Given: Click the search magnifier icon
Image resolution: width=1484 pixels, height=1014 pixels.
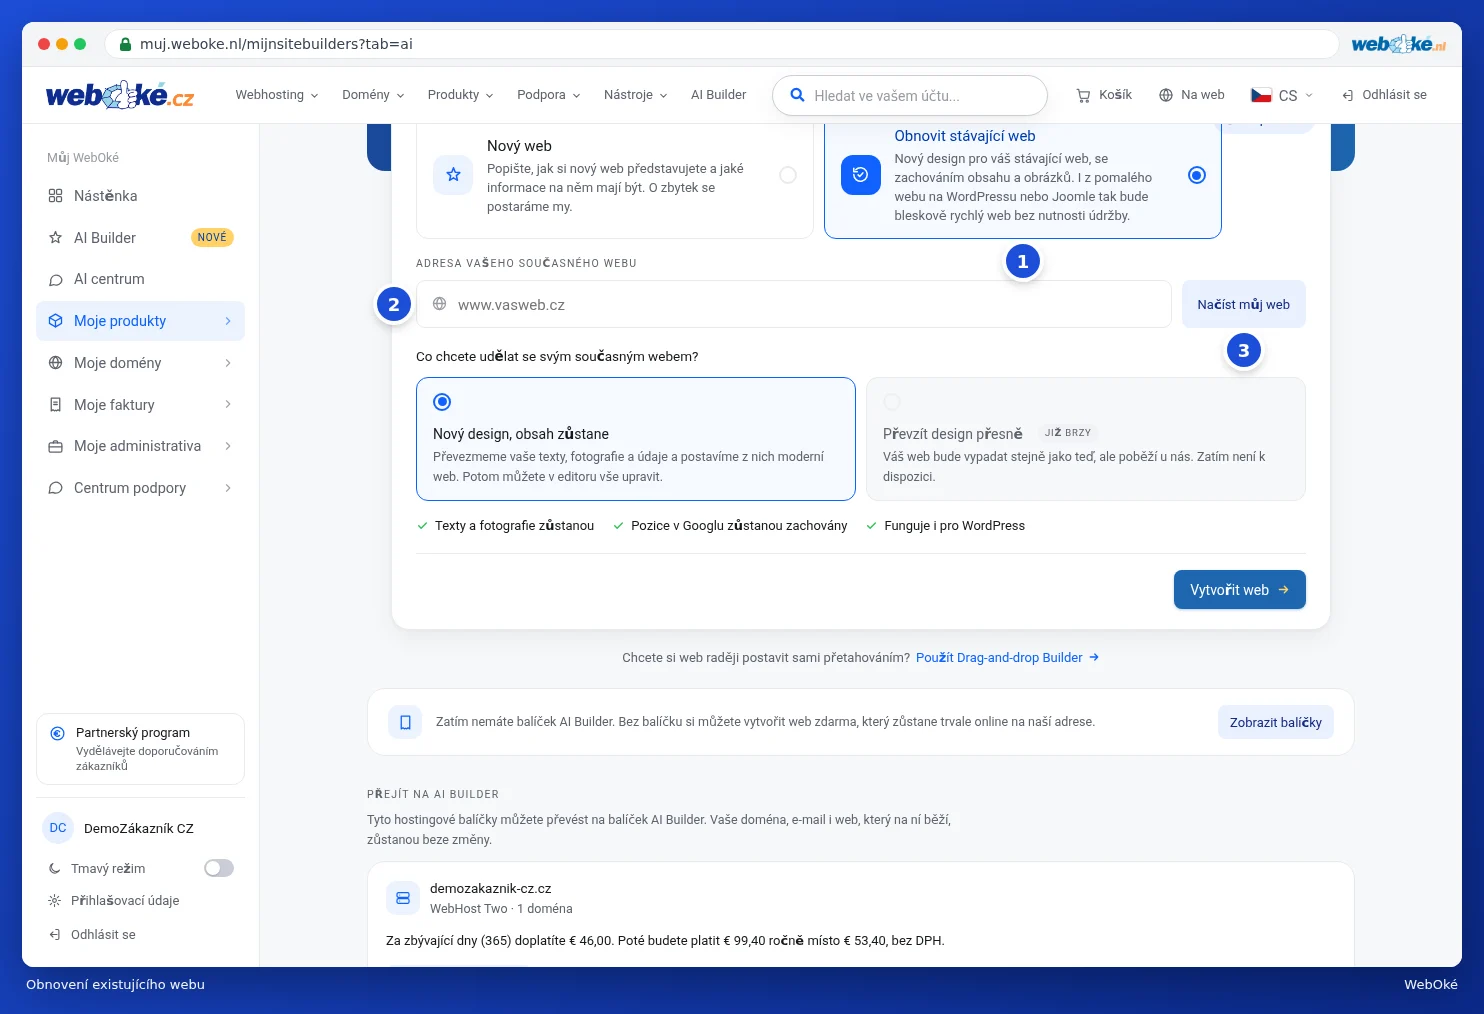Looking at the screenshot, I should [x=797, y=96].
